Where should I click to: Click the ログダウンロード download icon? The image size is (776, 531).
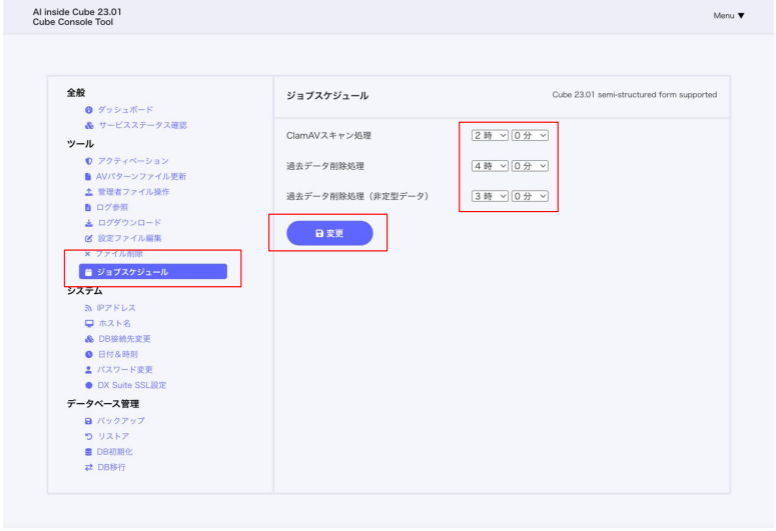89,223
